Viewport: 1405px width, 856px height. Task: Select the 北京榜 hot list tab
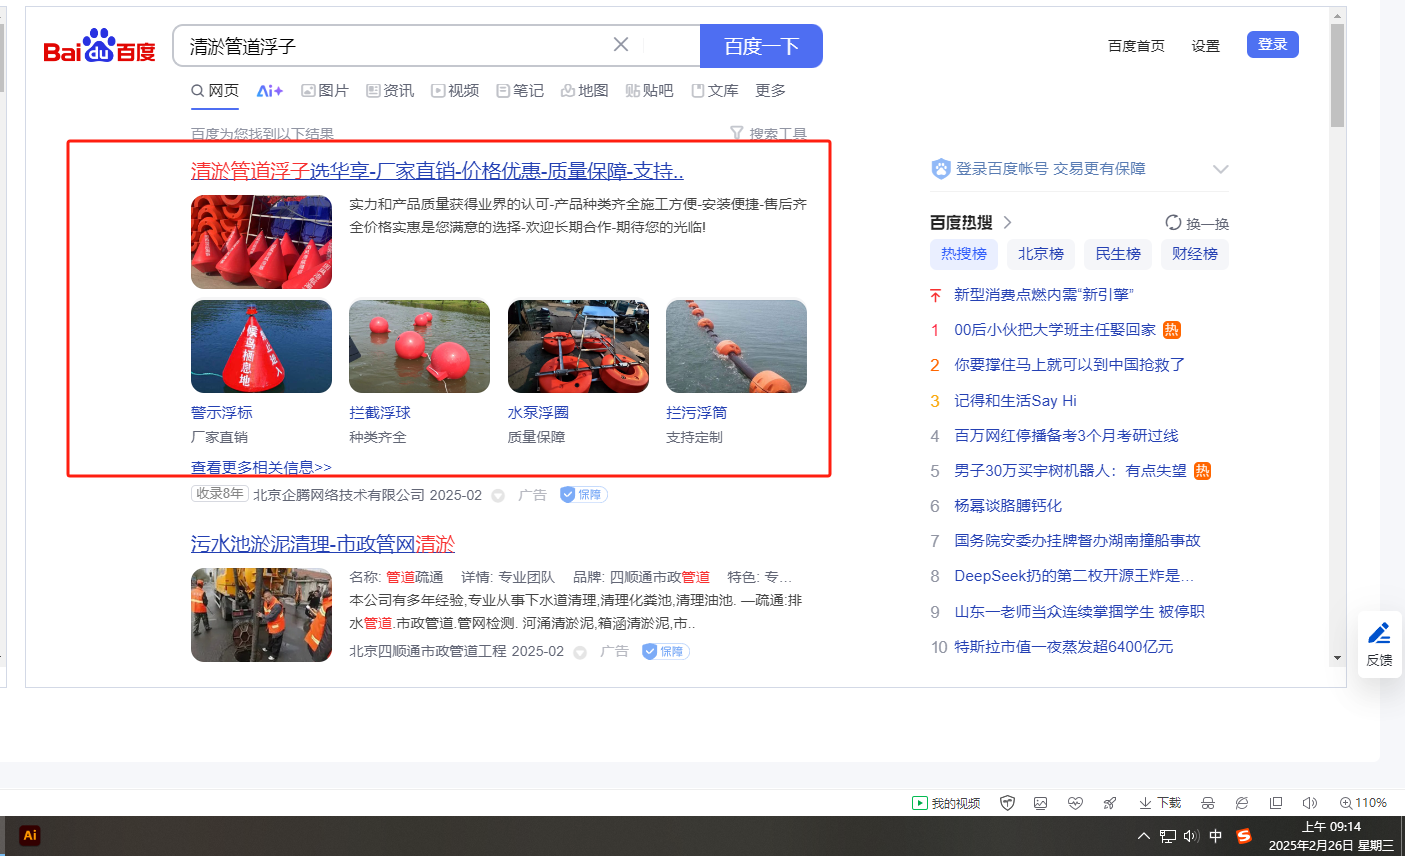(1040, 254)
